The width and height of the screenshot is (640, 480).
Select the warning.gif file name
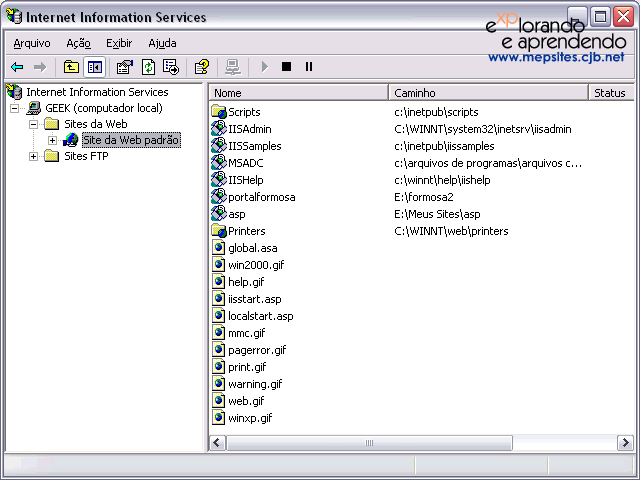pyautogui.click(x=255, y=384)
